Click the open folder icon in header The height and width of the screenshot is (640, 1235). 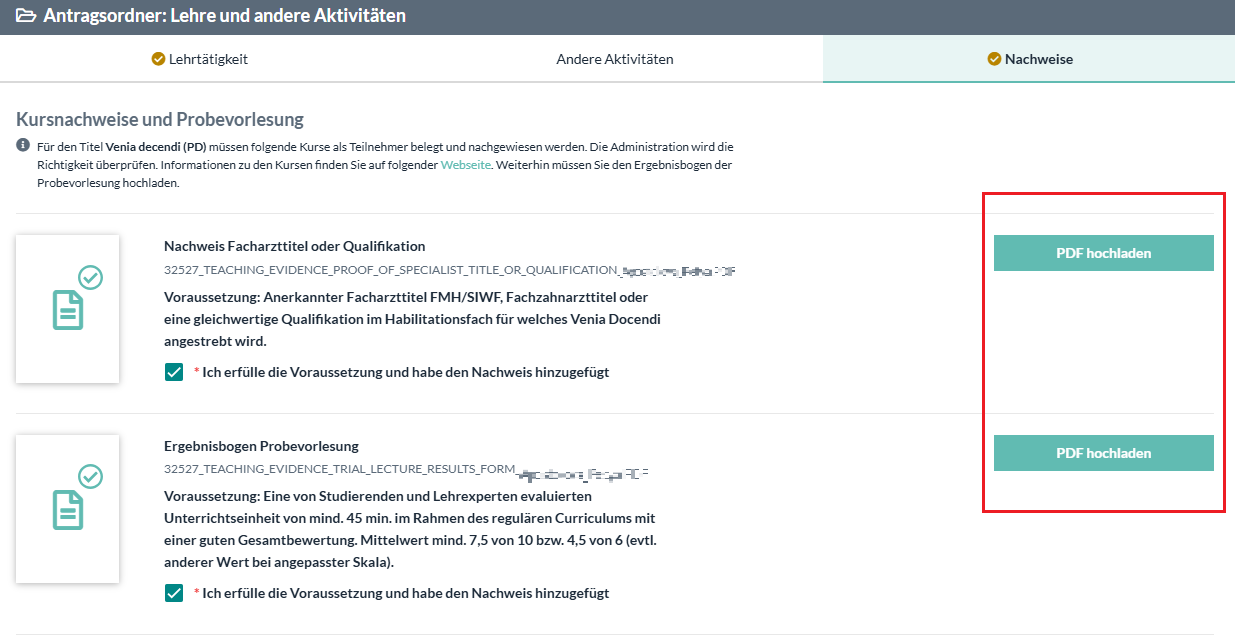click(x=24, y=17)
